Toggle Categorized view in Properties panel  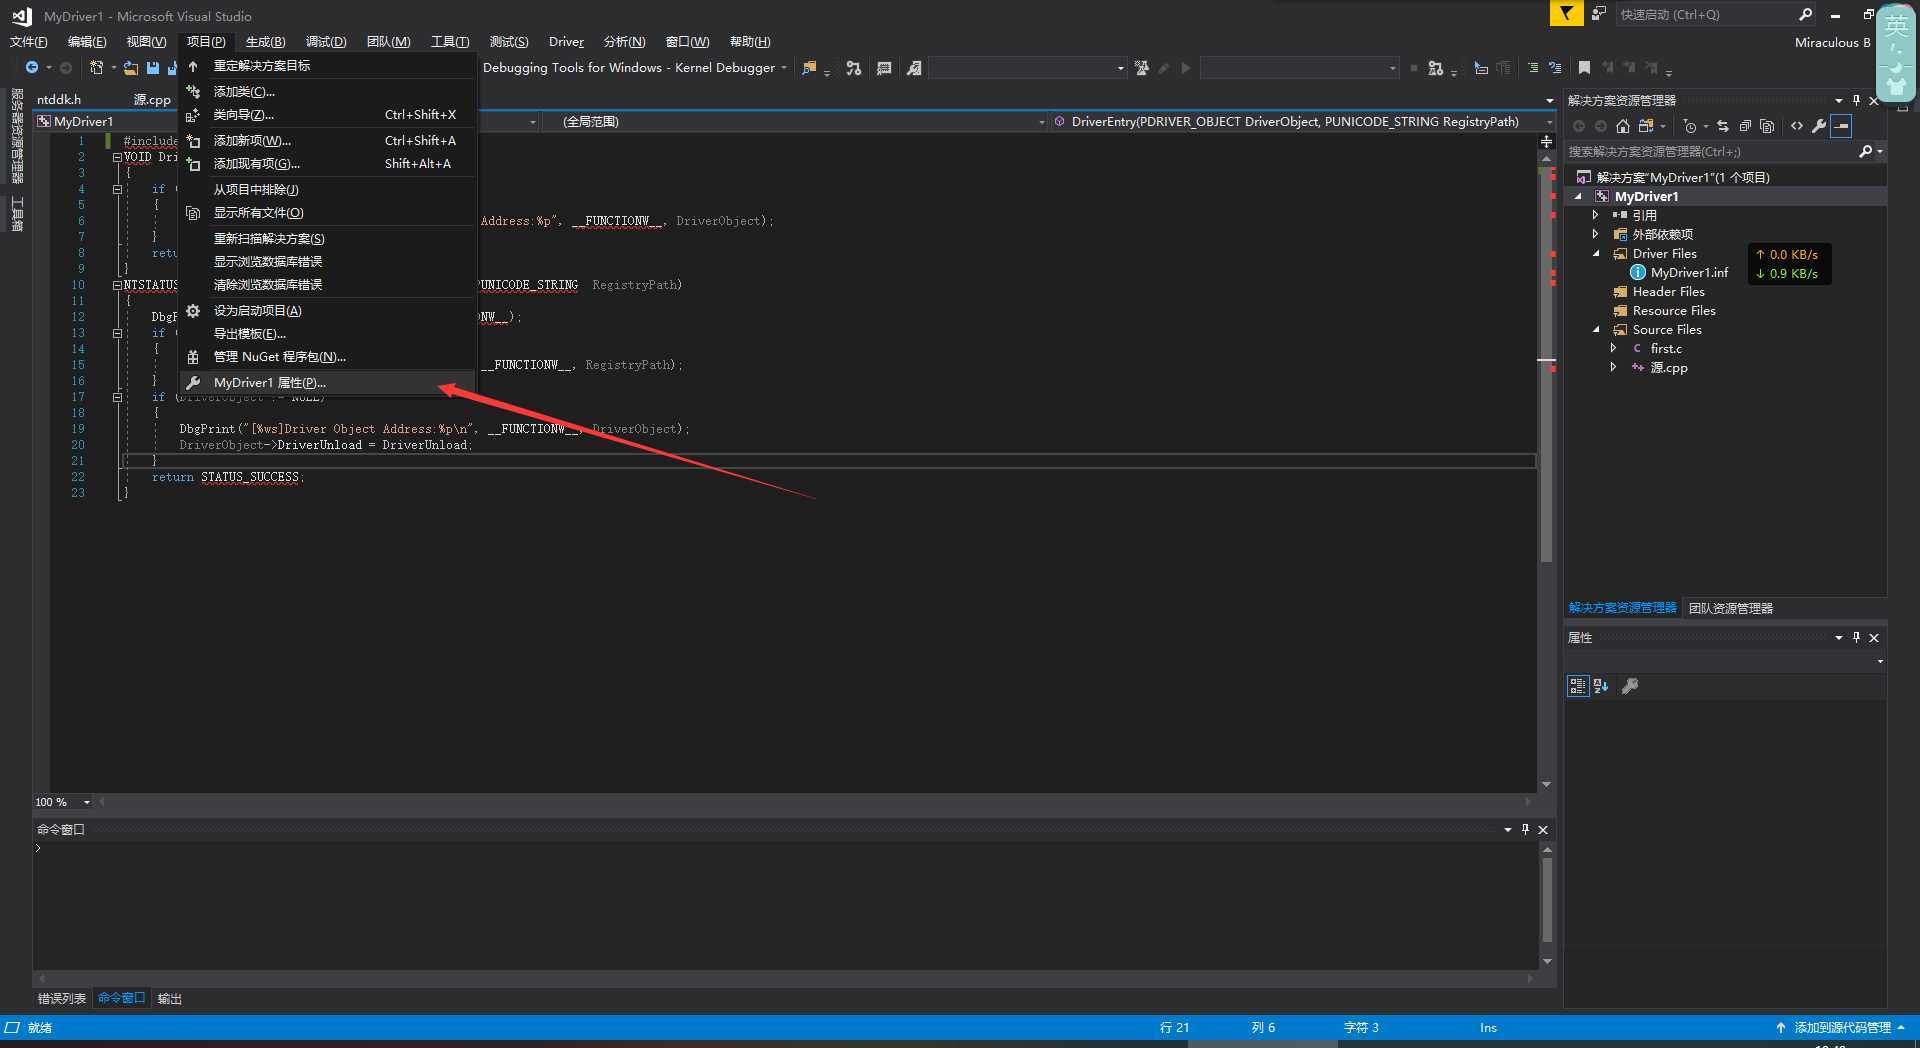(1577, 686)
